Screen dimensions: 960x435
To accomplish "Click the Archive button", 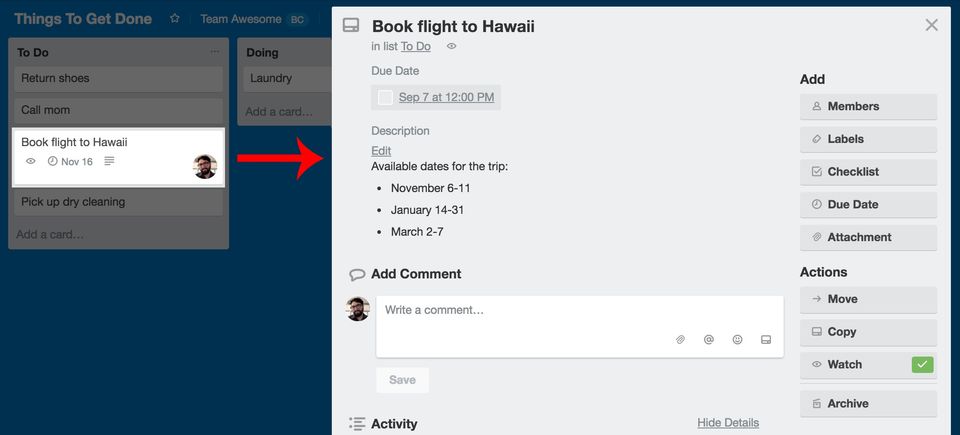I will pos(868,404).
